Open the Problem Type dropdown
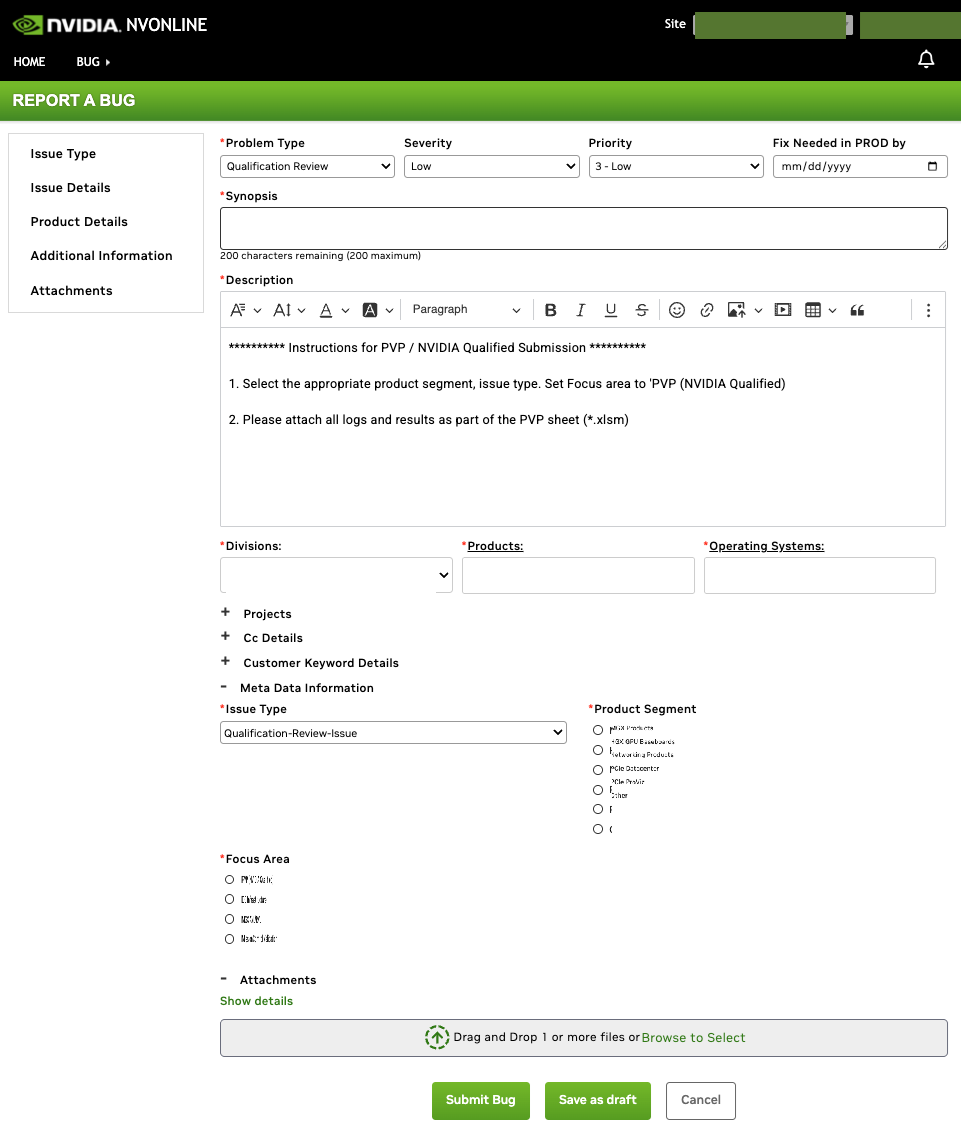 click(307, 167)
